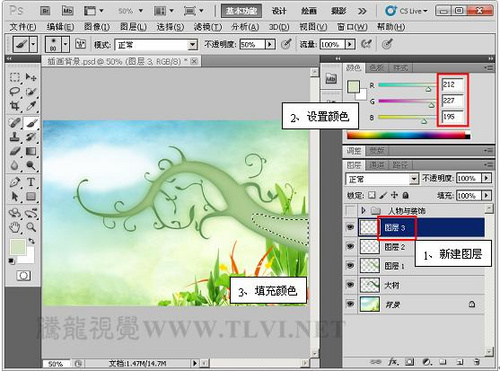Screen dimensions: 500x371
Task: Click the foreground color swatch in toolbox
Action: [18, 247]
